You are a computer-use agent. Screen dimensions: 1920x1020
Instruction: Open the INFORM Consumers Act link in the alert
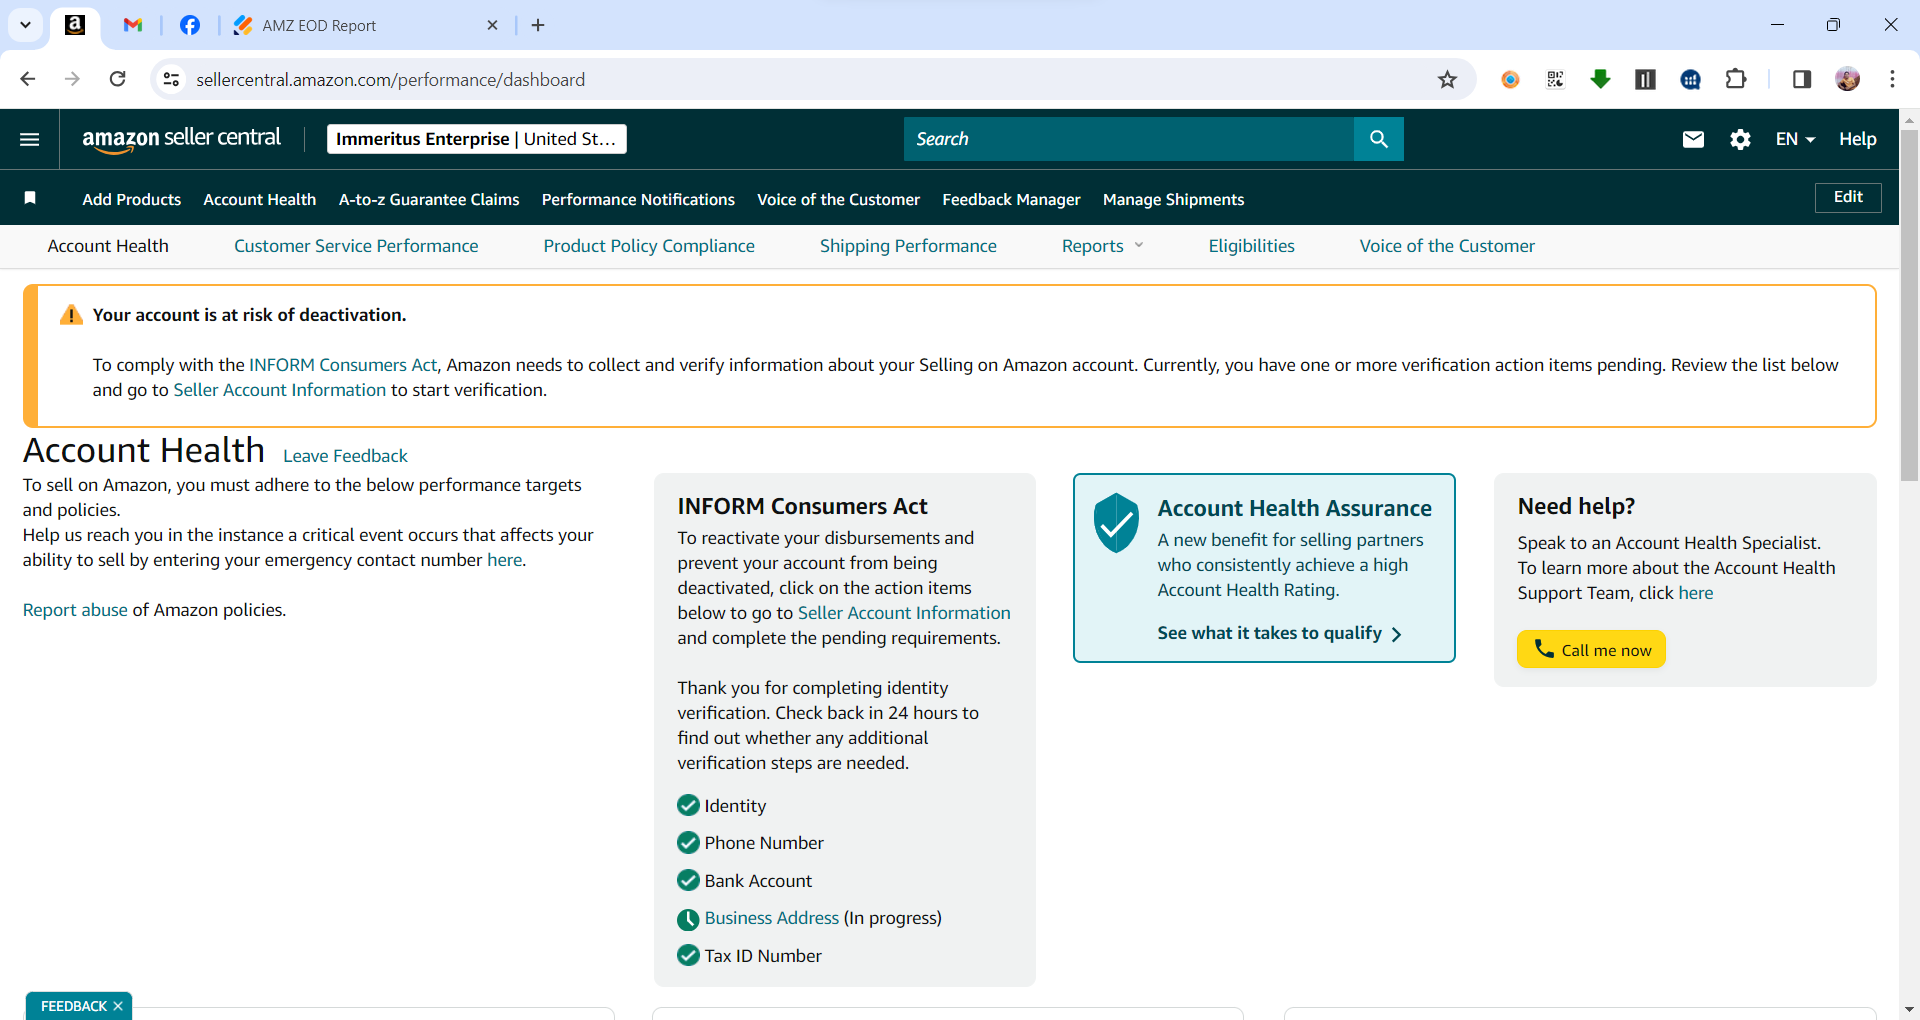(x=343, y=365)
